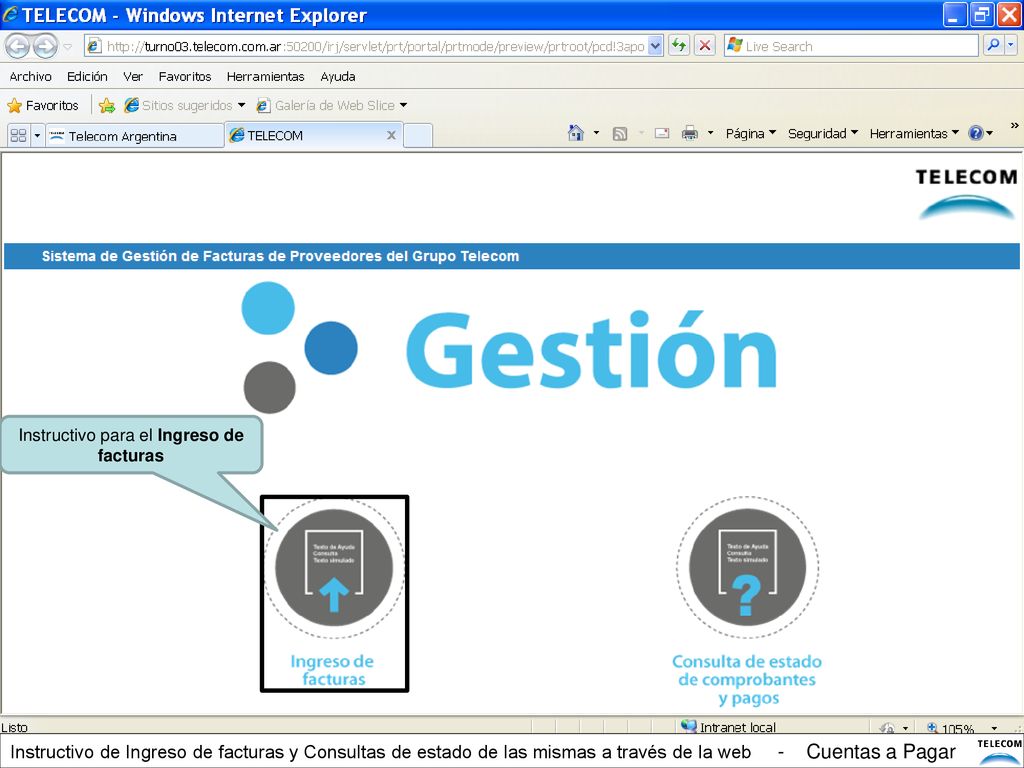Screen dimensions: 1024x768
Task: Open the Favoritos menu in menu bar
Action: [185, 76]
